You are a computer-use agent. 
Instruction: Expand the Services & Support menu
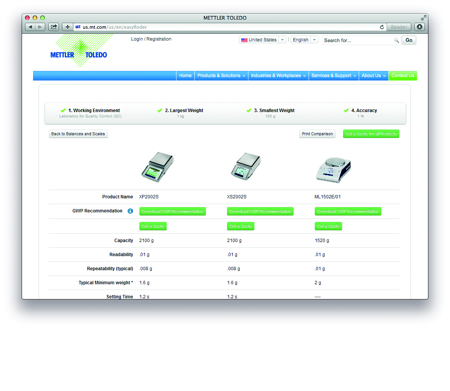coord(334,76)
